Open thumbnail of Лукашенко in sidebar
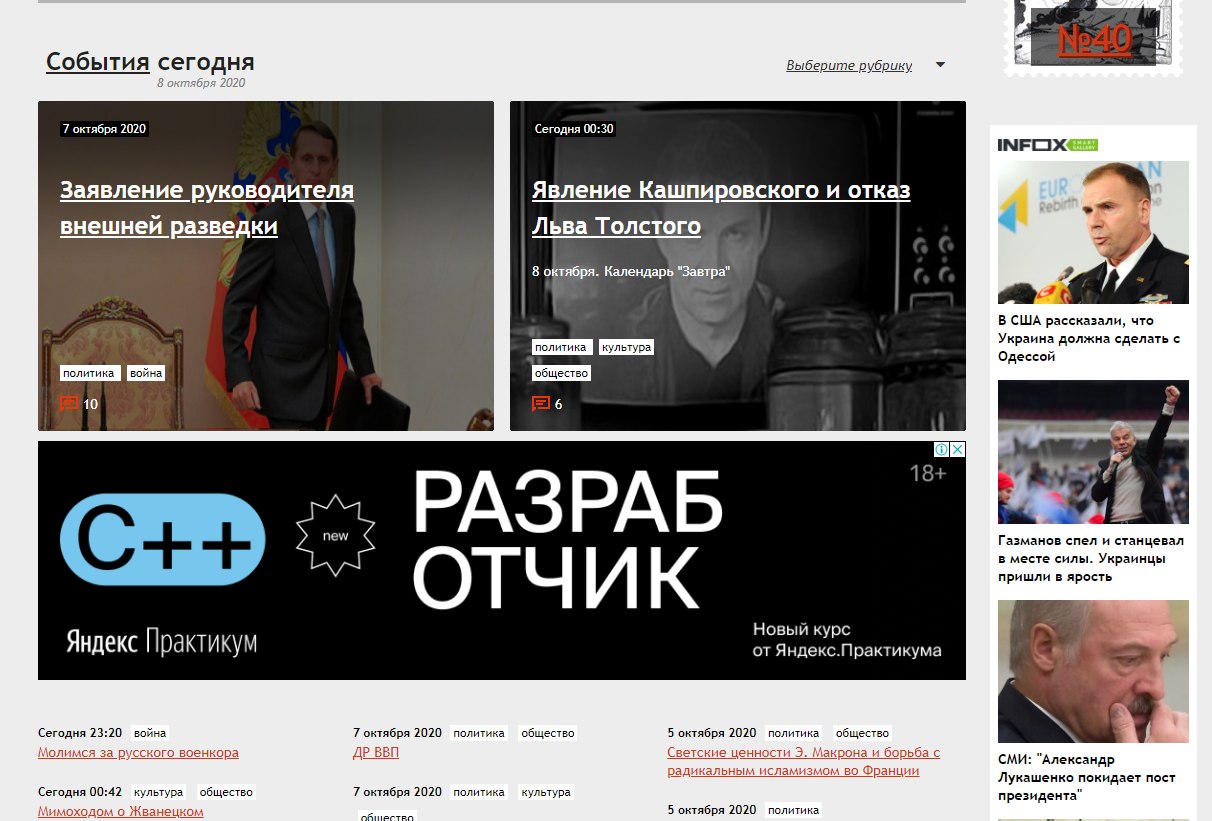Viewport: 1212px width, 821px height. 1093,671
